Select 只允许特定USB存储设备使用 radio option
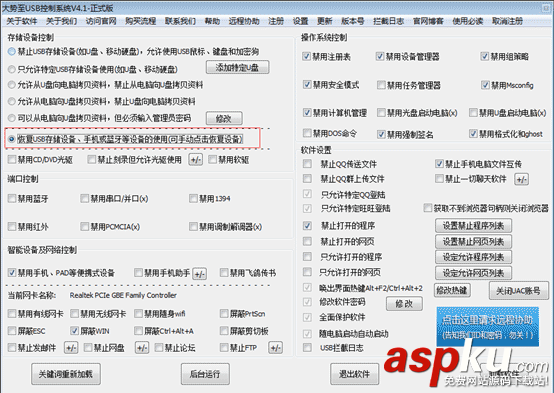The image size is (554, 393). (x=12, y=69)
